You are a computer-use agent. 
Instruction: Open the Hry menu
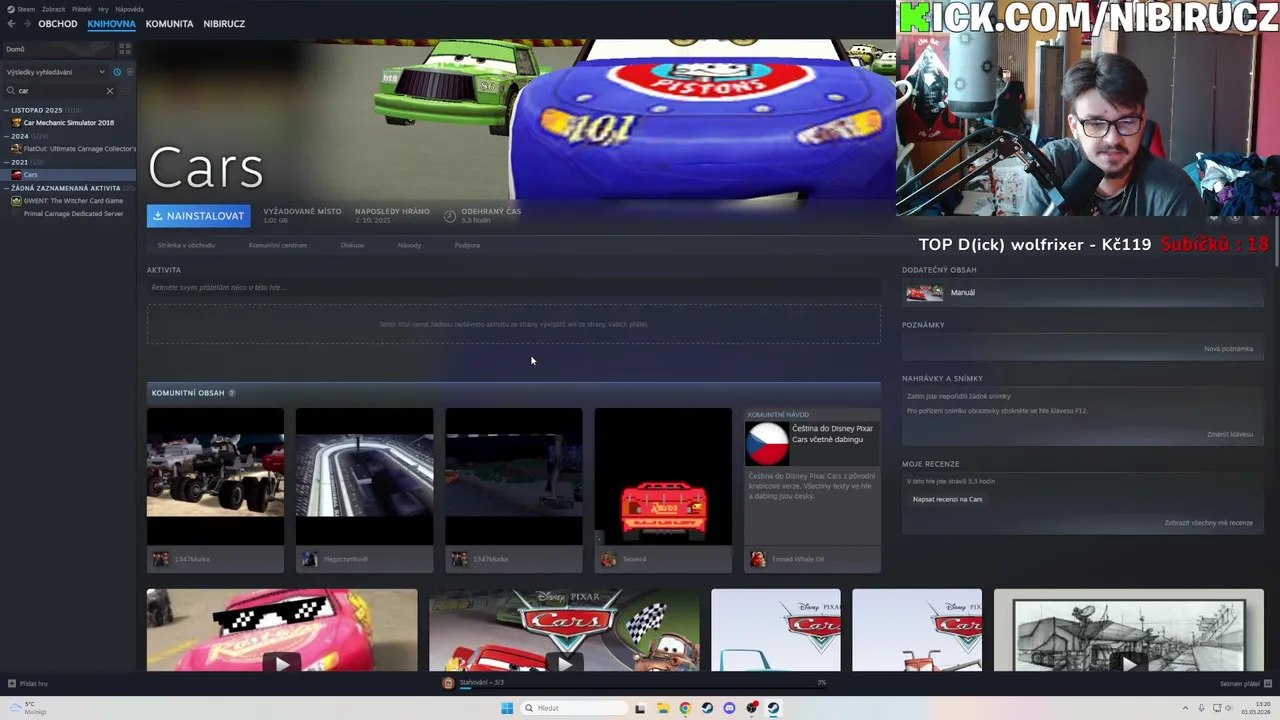pyautogui.click(x=103, y=9)
